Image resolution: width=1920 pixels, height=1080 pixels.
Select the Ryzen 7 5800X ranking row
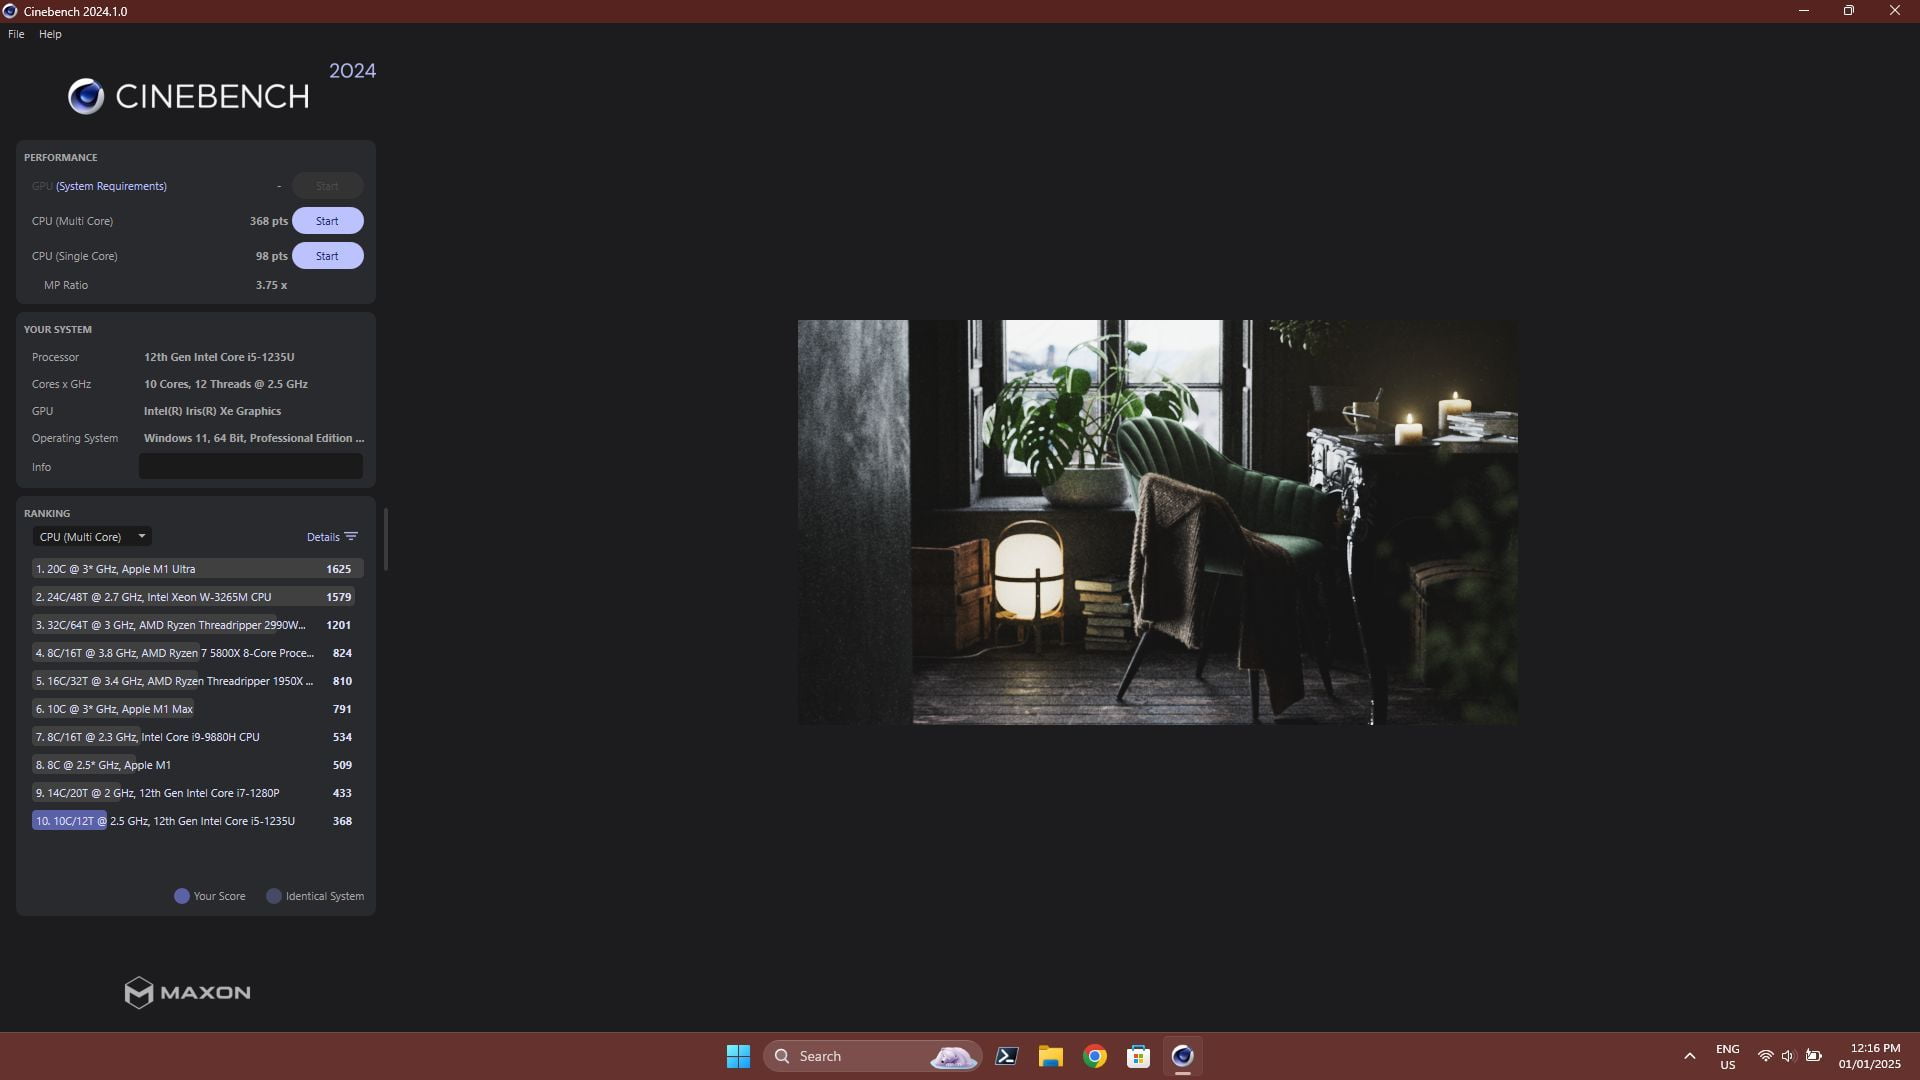point(197,653)
